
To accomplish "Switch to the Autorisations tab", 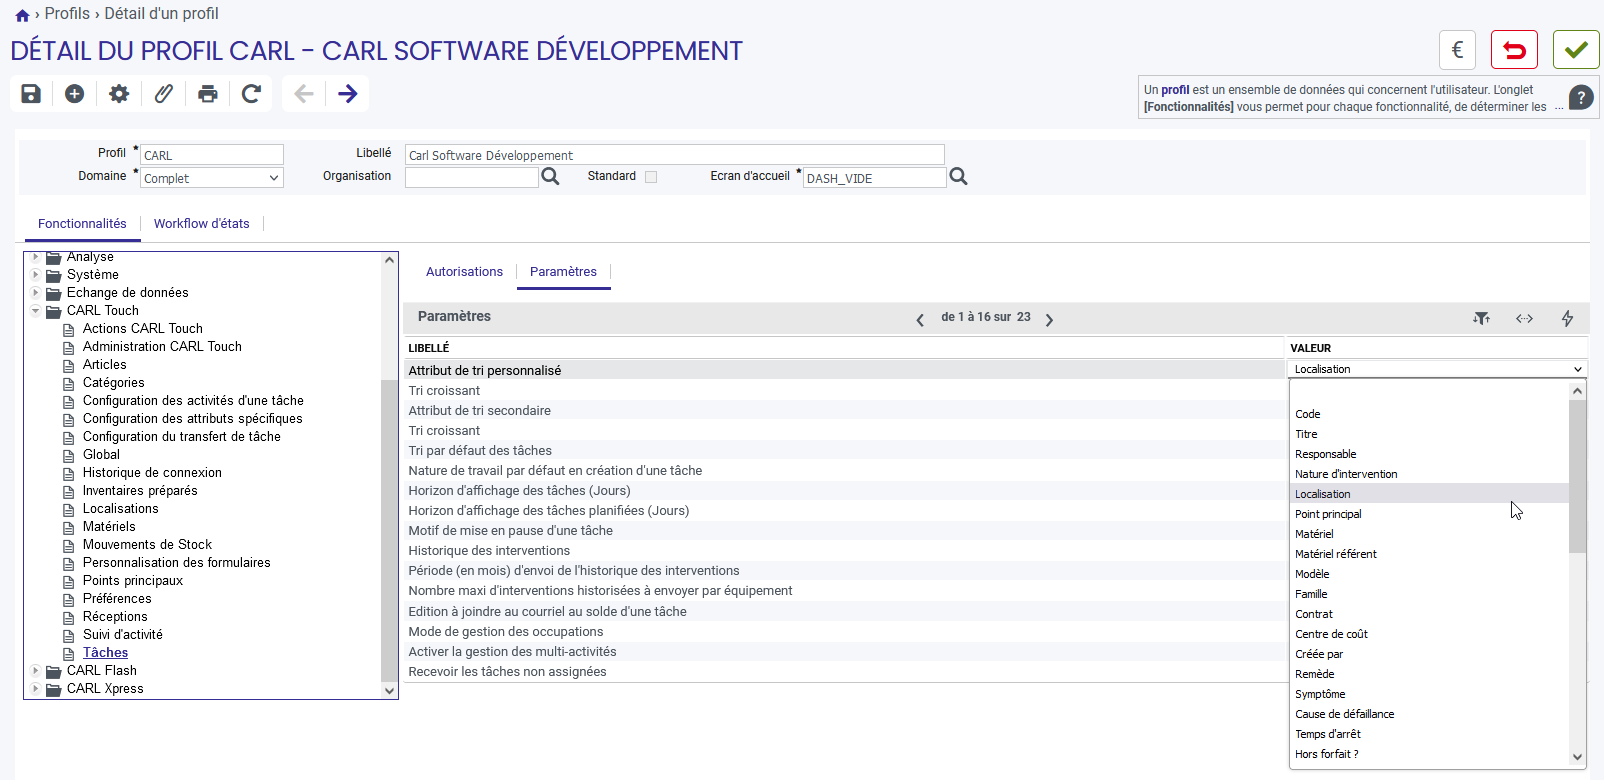I will coord(464,272).
